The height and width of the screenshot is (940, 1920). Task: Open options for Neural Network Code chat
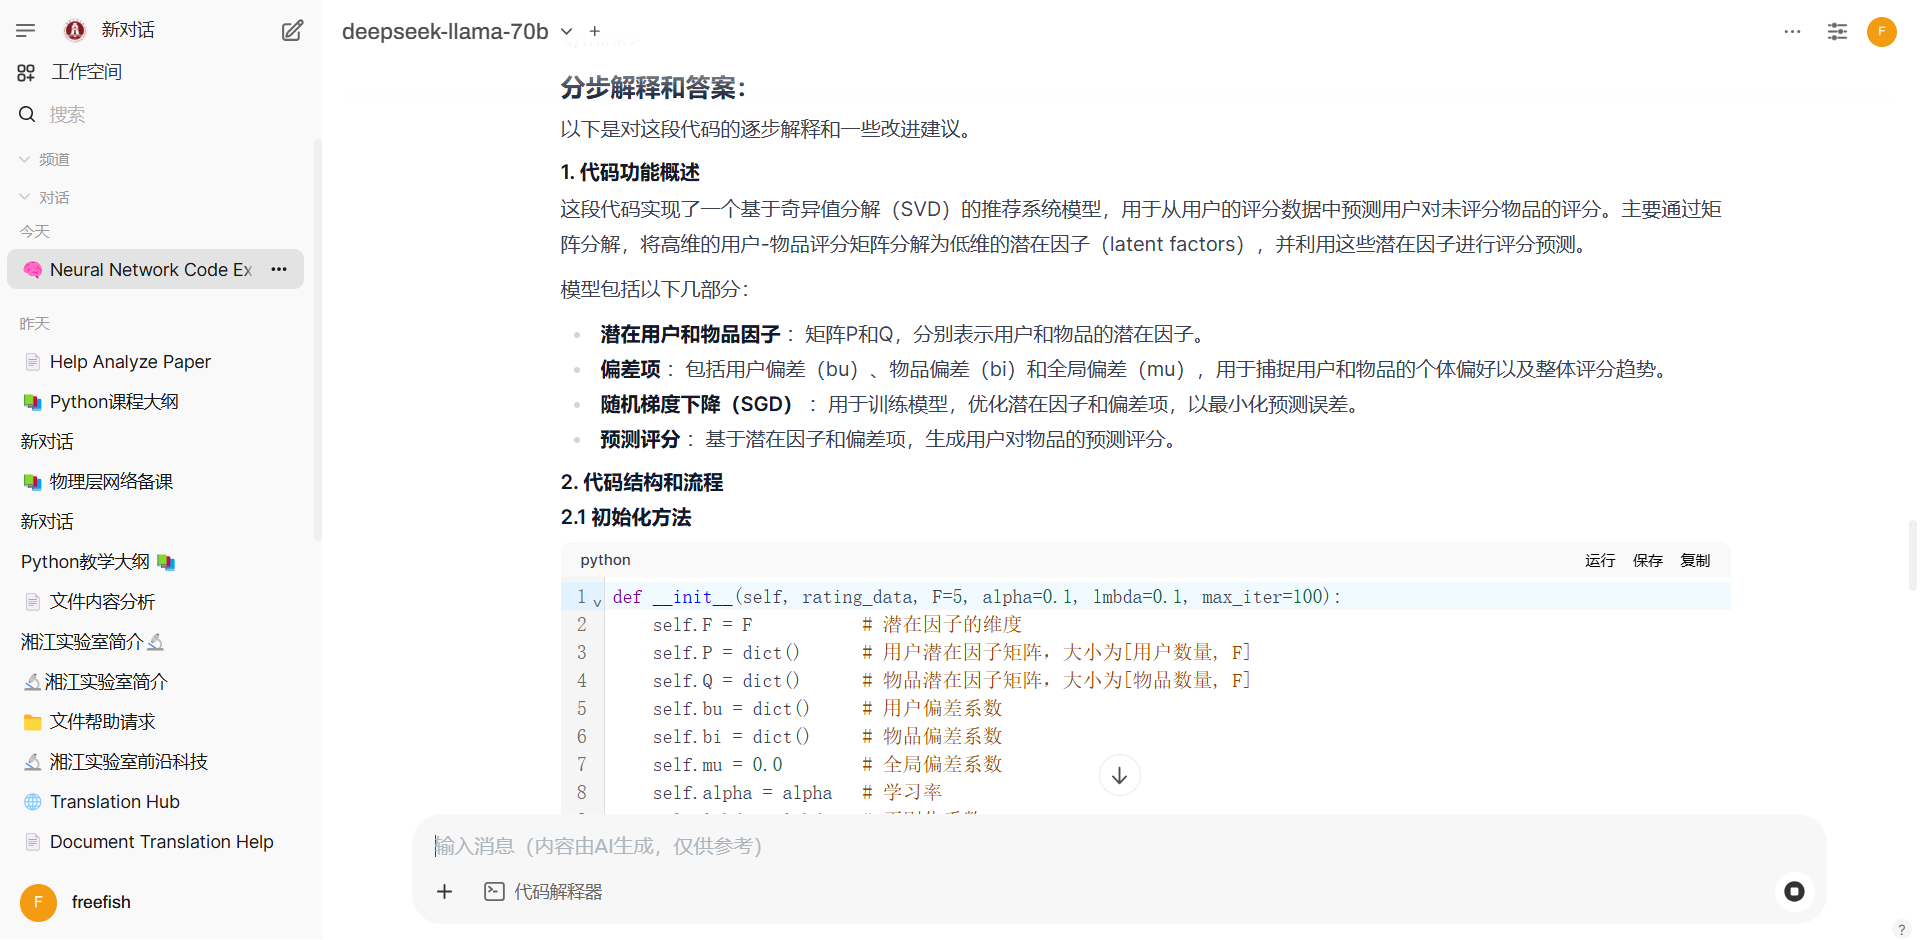279,270
